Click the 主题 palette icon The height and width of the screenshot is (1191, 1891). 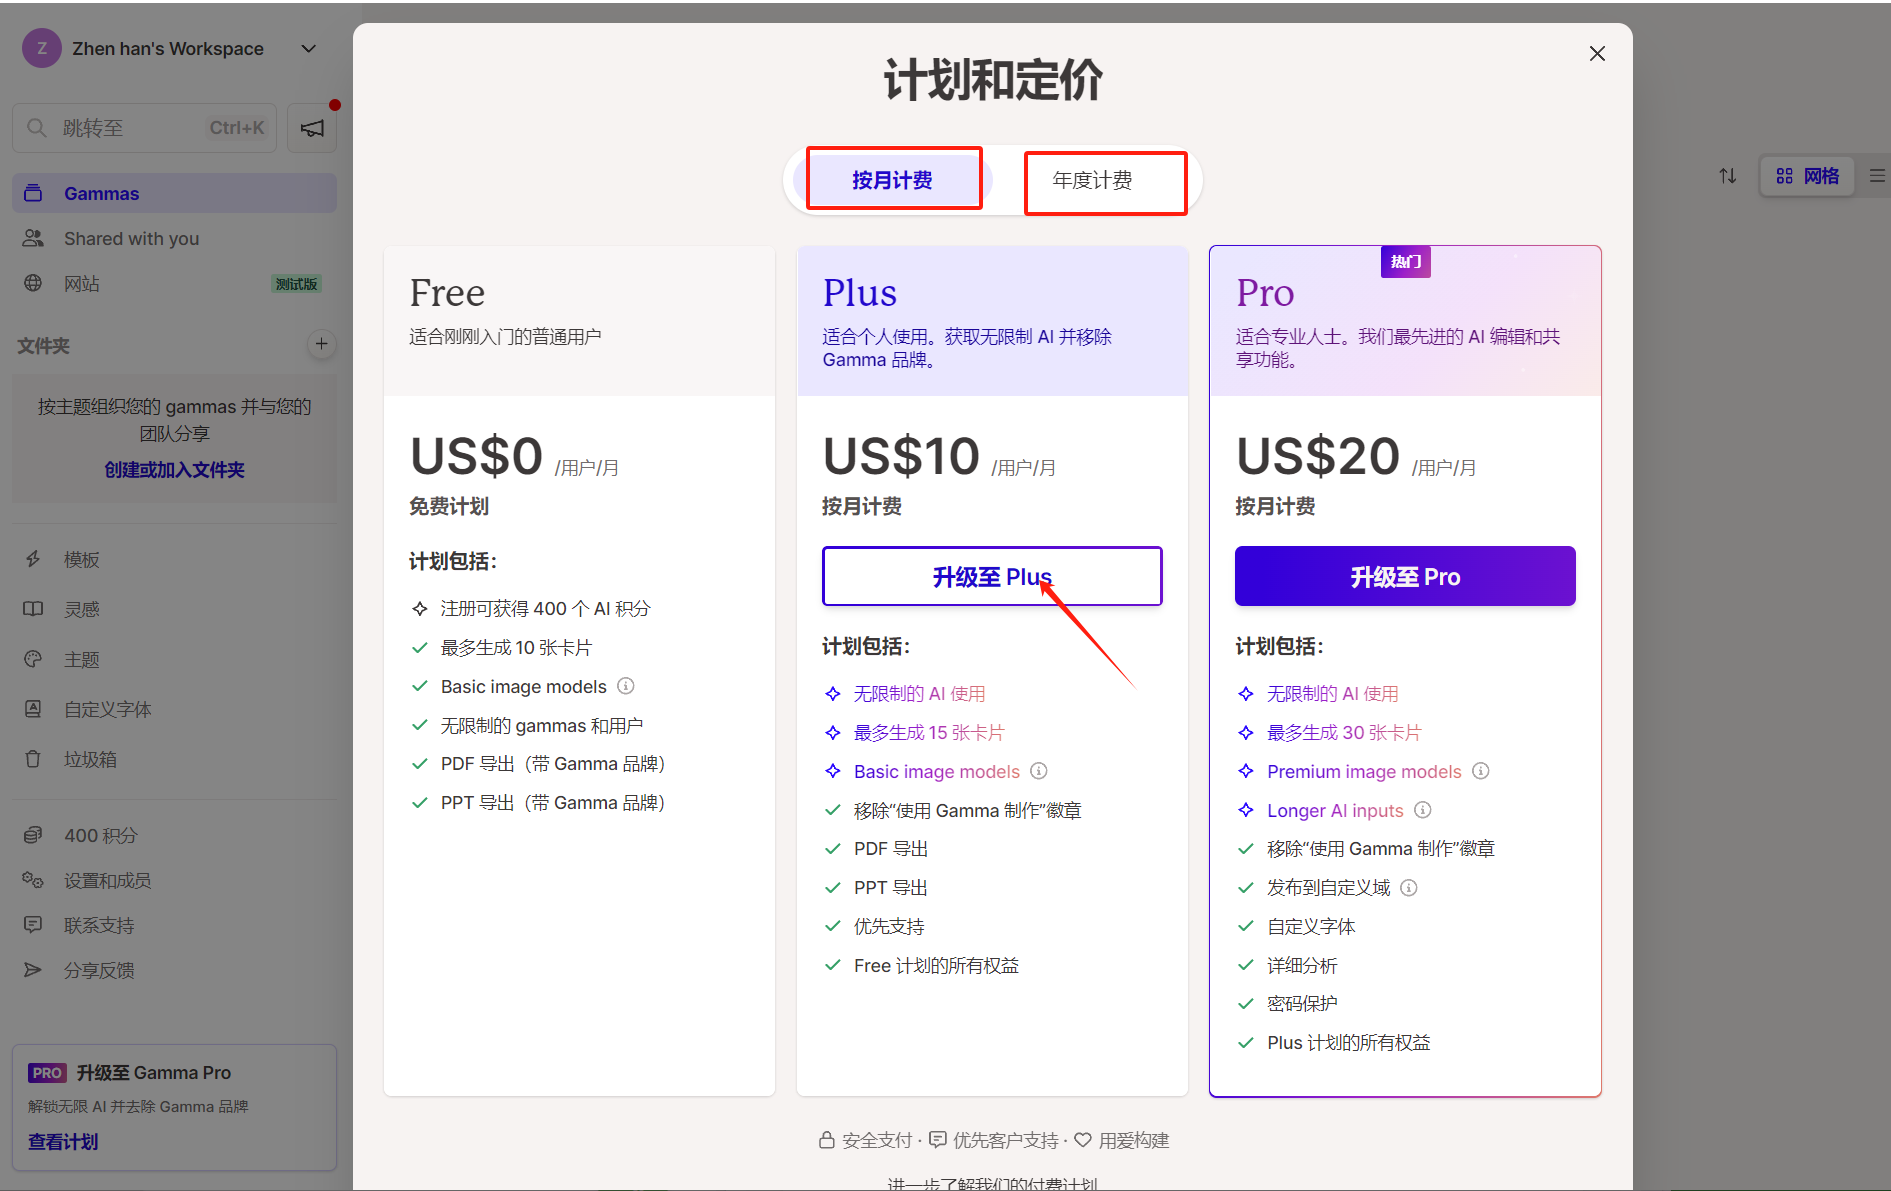click(33, 659)
